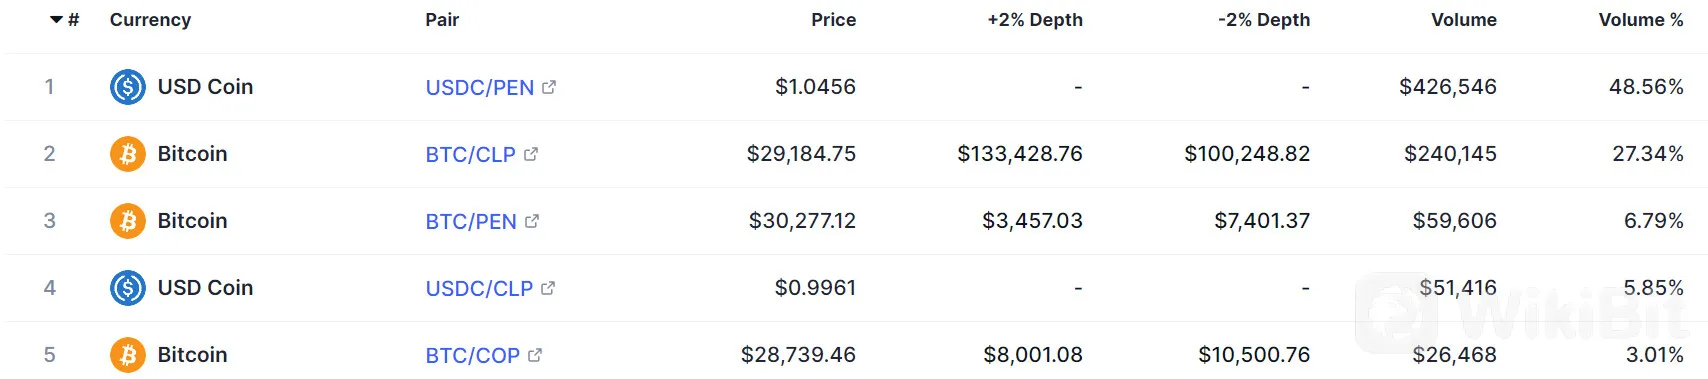This screenshot has height=379, width=1708.
Task: Sort table by Volume % header
Action: pyautogui.click(x=1641, y=20)
